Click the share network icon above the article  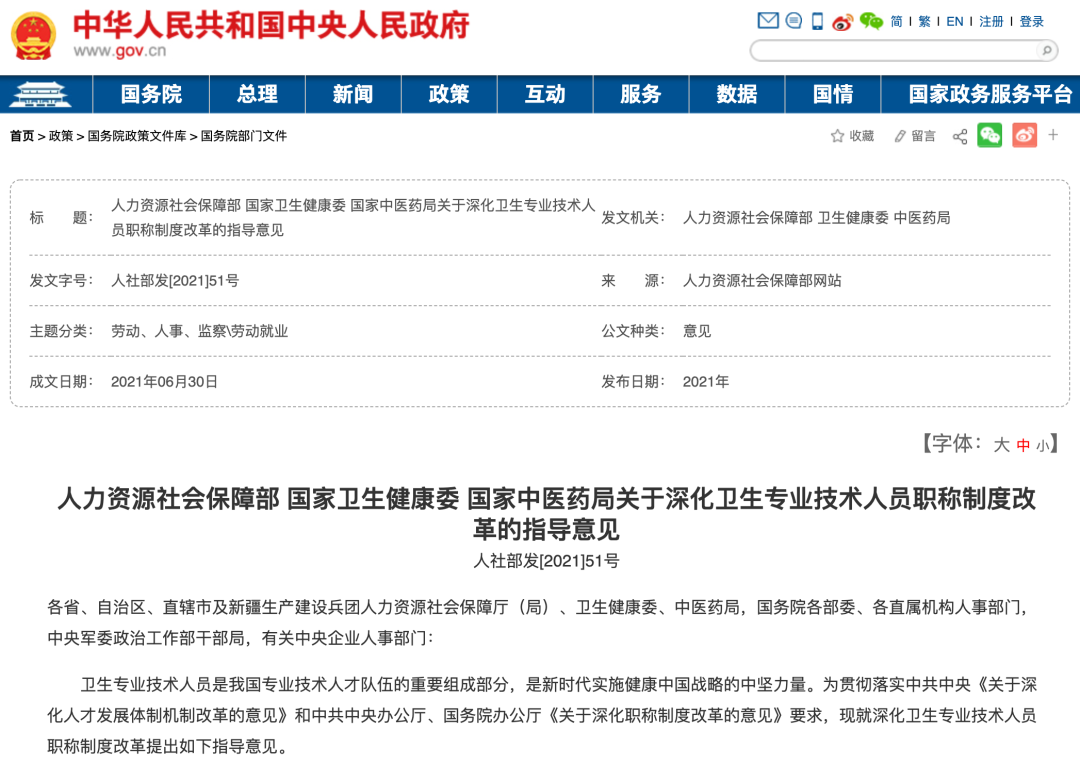[x=960, y=135]
